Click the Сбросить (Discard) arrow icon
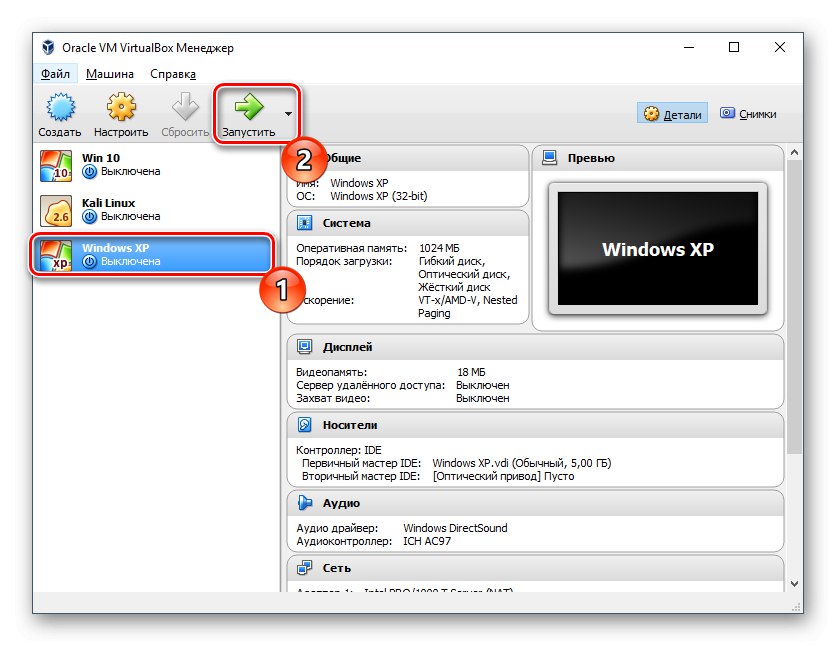836x646 pixels. (185, 107)
